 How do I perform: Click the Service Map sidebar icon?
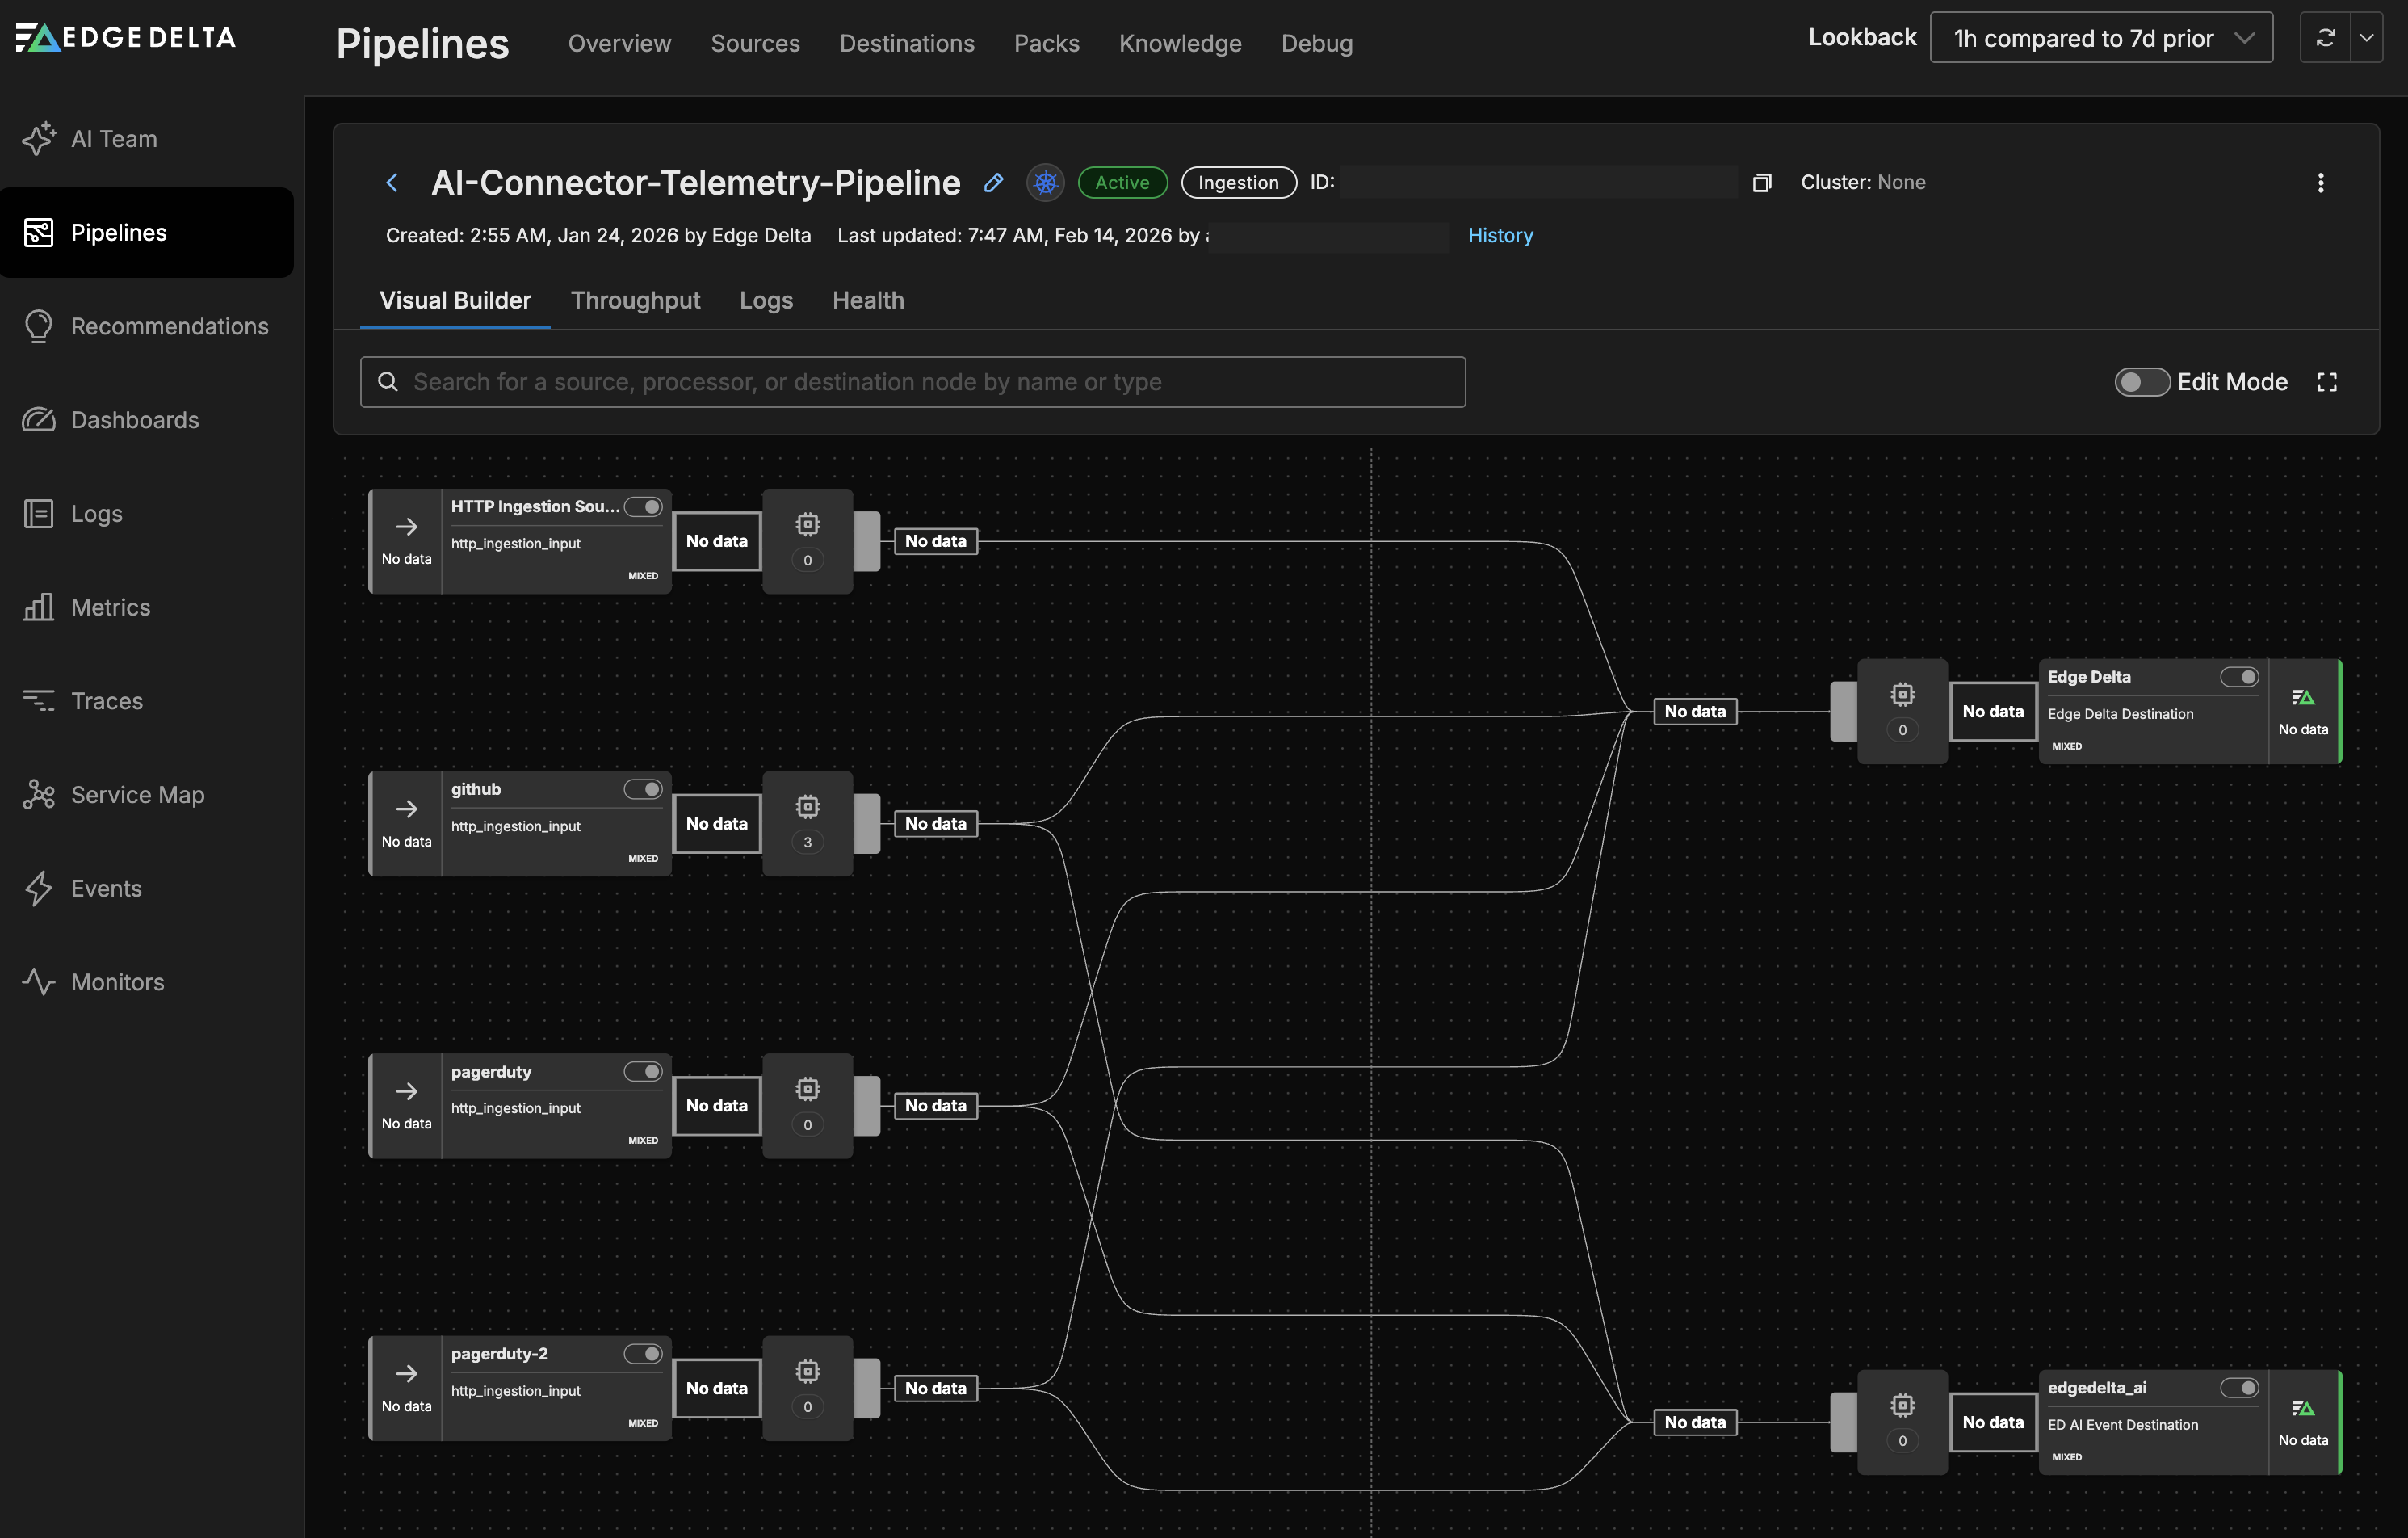(38, 795)
